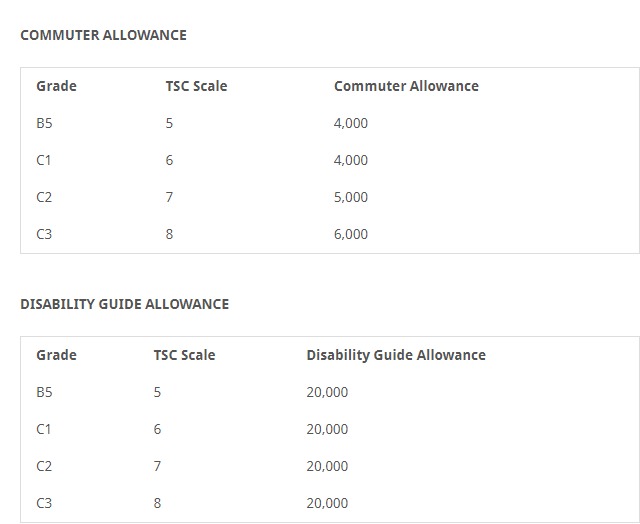This screenshot has height=524, width=640.
Task: Select the C3 grade cell in the commuter table
Action: click(44, 234)
